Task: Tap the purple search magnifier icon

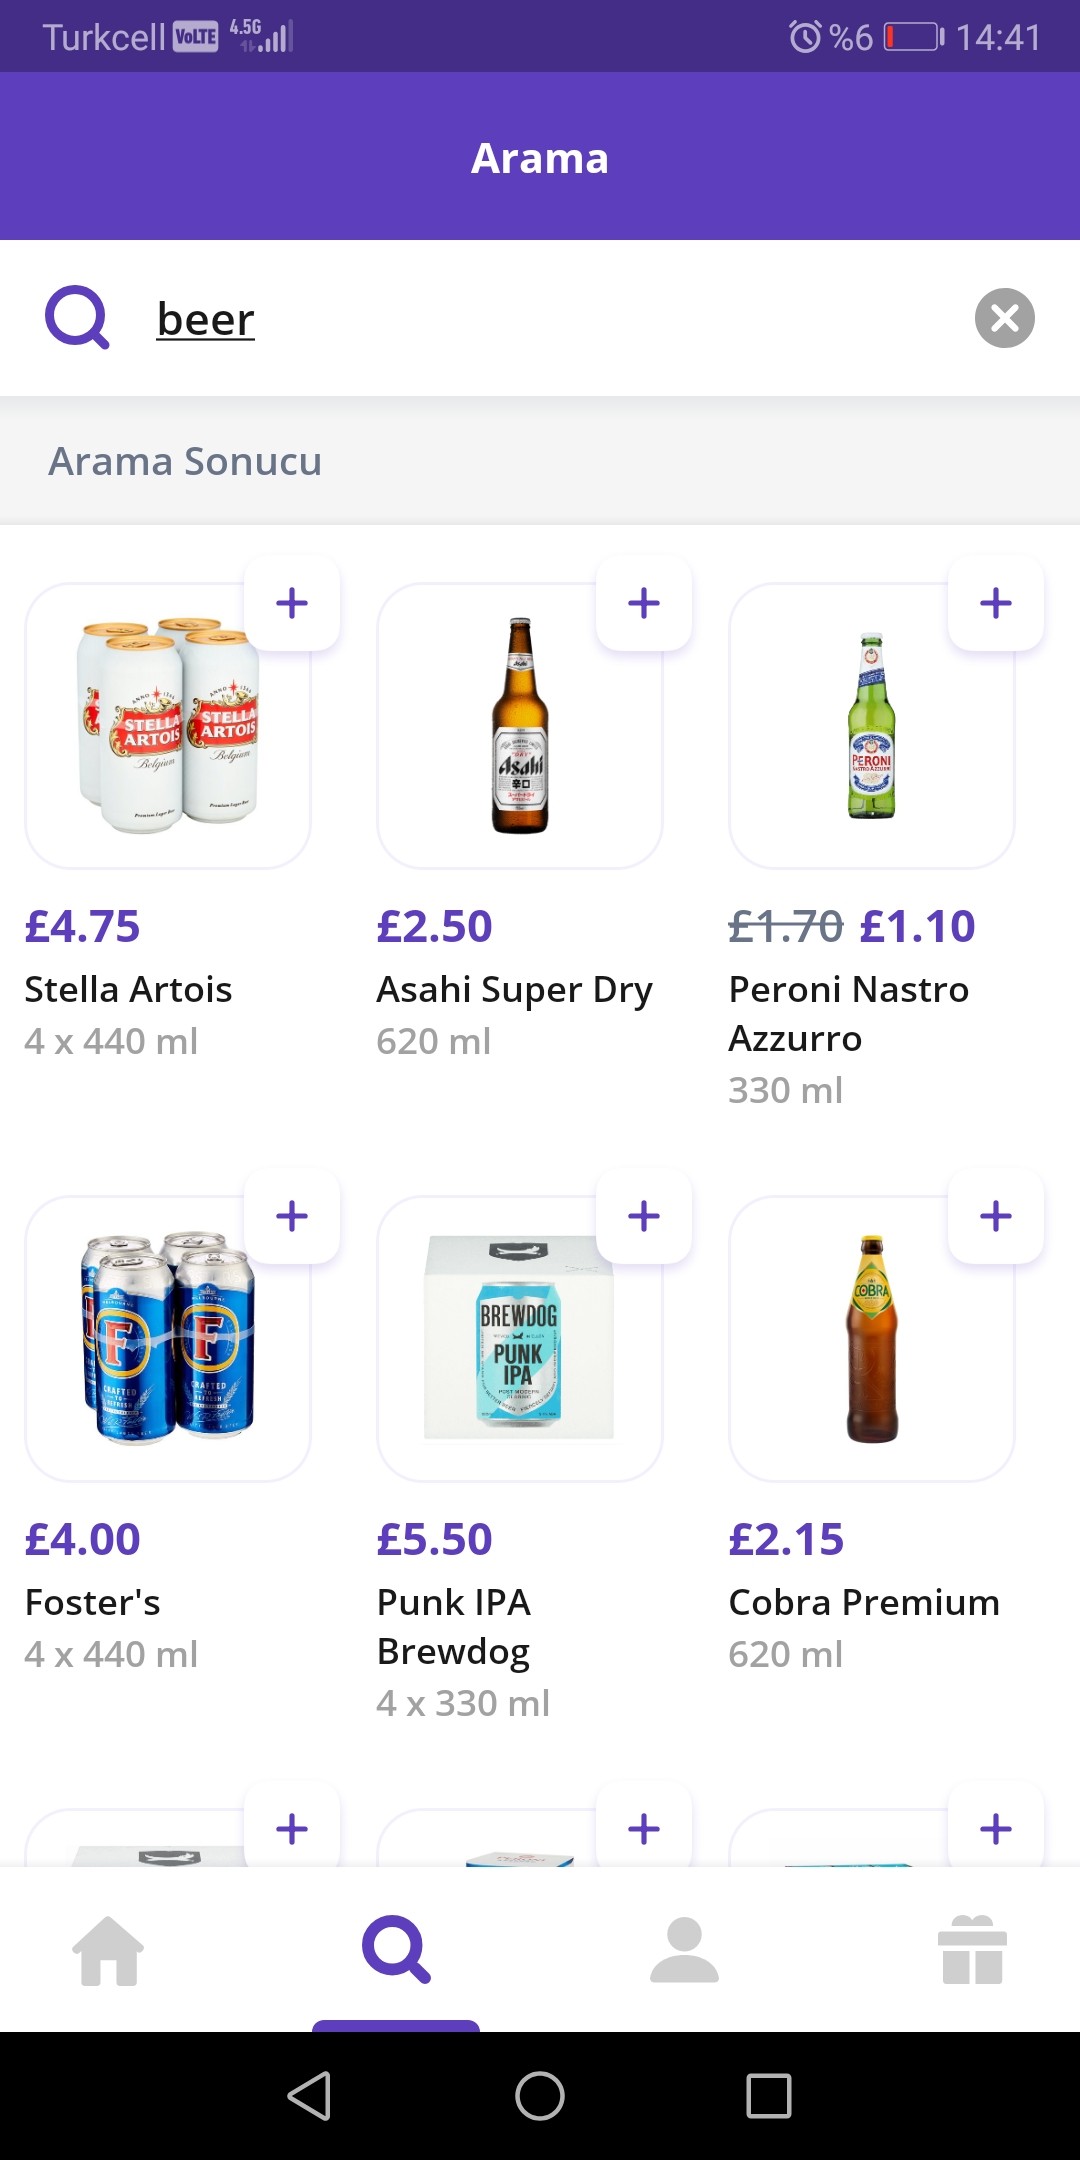Action: coord(77,318)
